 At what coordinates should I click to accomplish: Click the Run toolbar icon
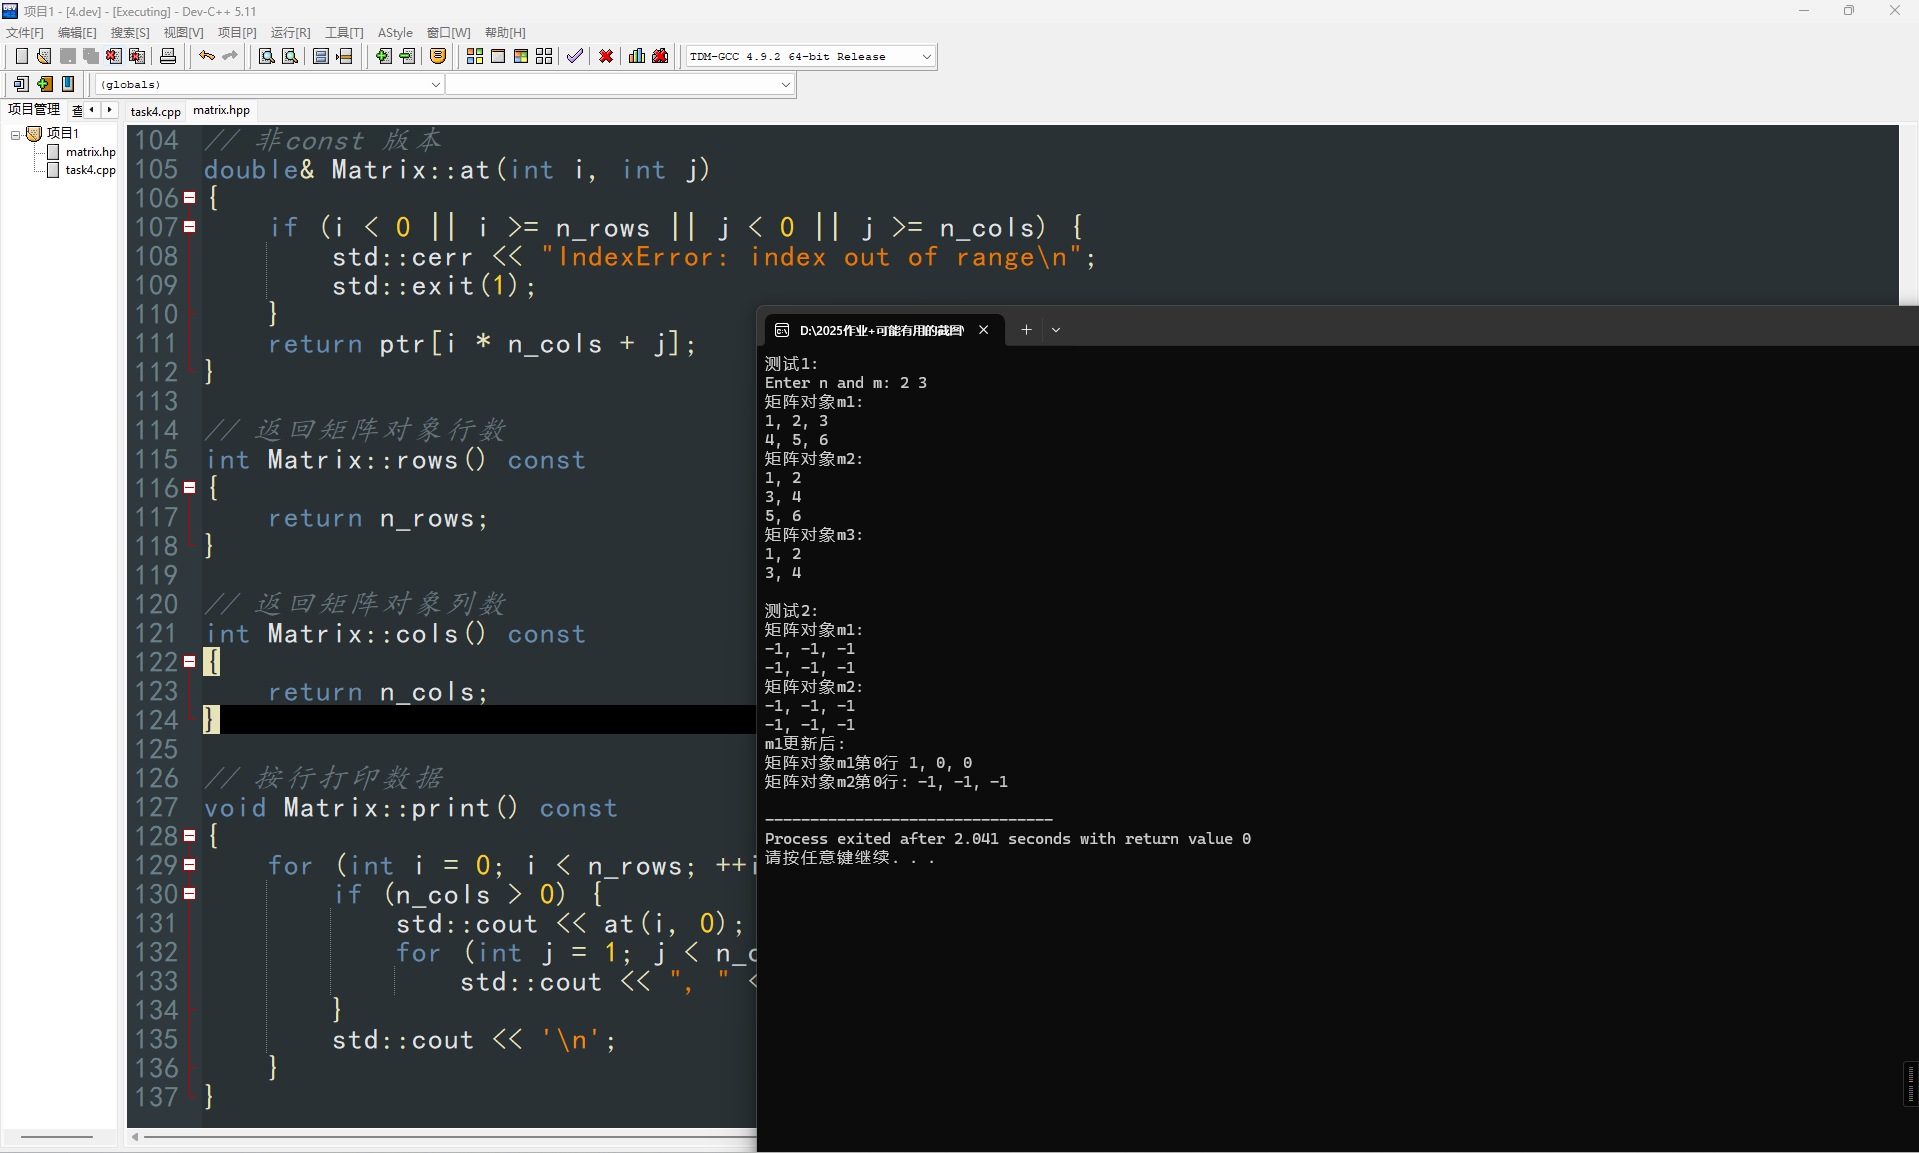click(x=498, y=56)
